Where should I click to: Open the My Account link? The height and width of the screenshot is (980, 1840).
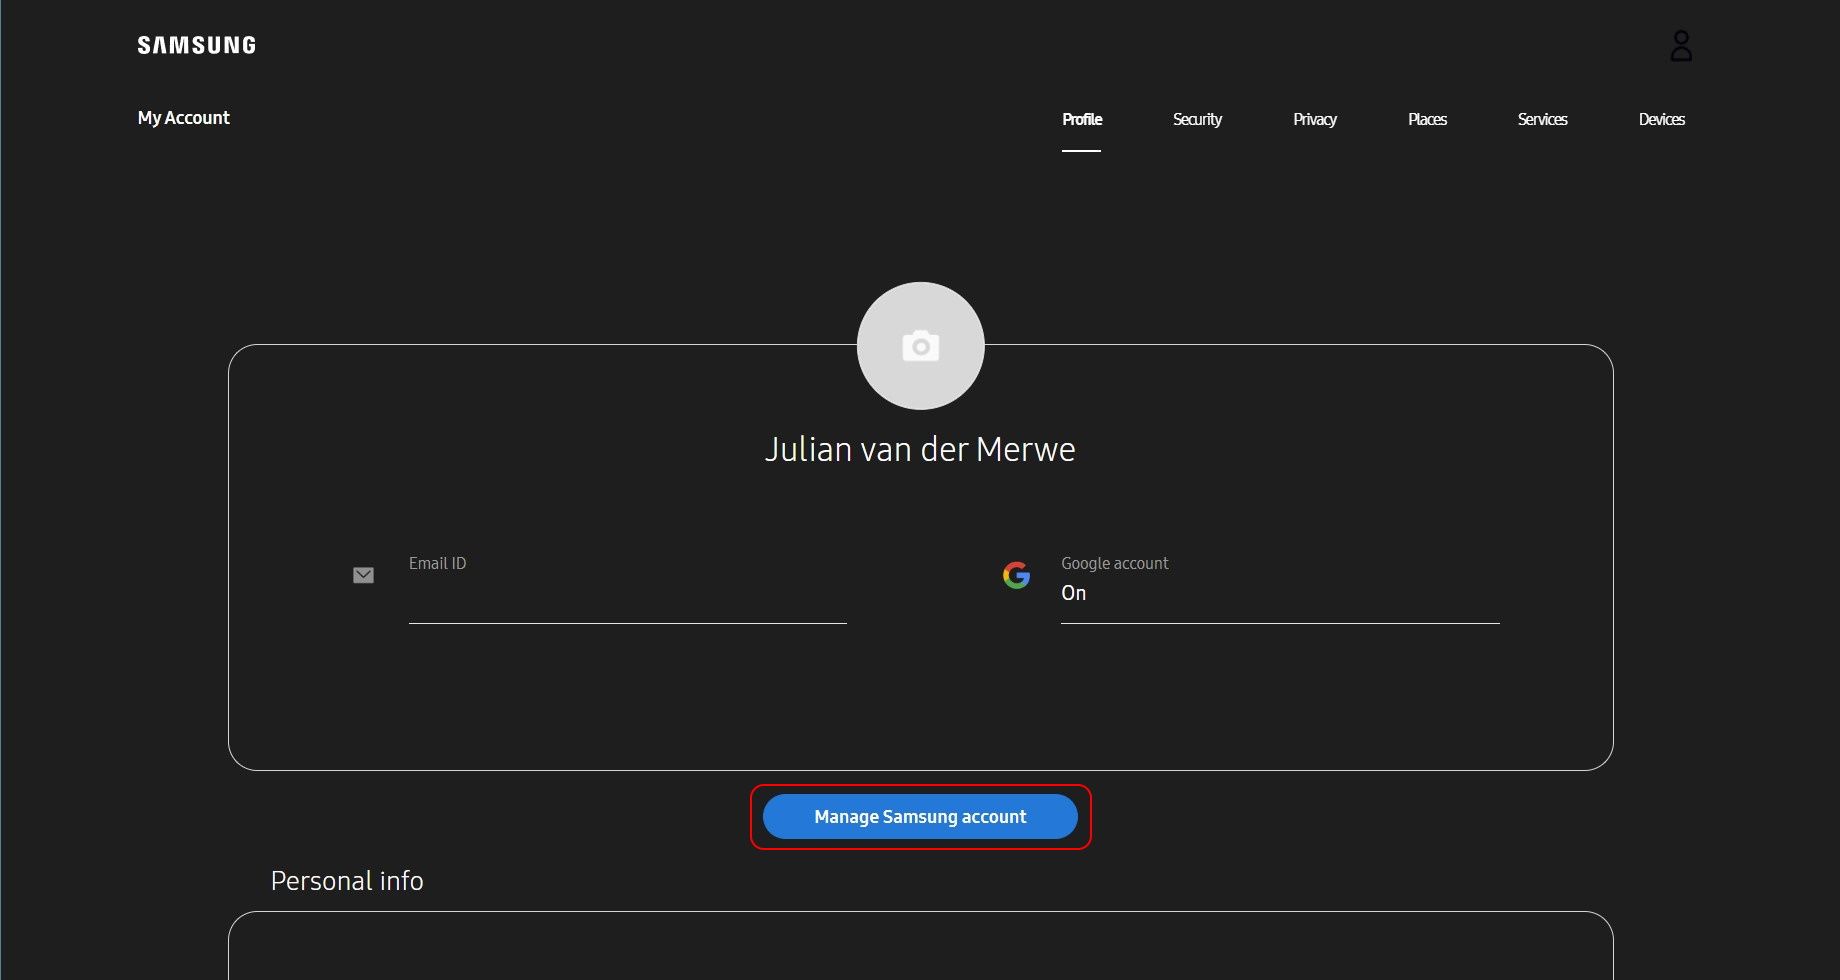pos(184,118)
